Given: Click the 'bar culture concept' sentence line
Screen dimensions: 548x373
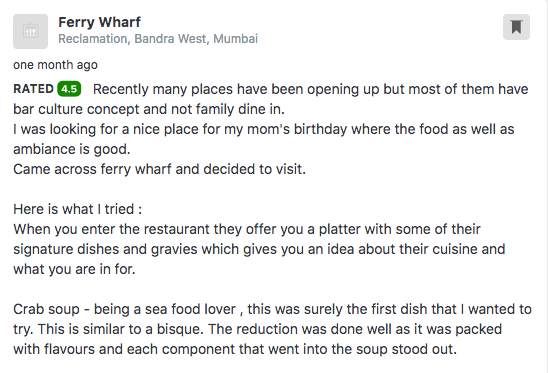Looking at the screenshot, I should click(x=149, y=109).
